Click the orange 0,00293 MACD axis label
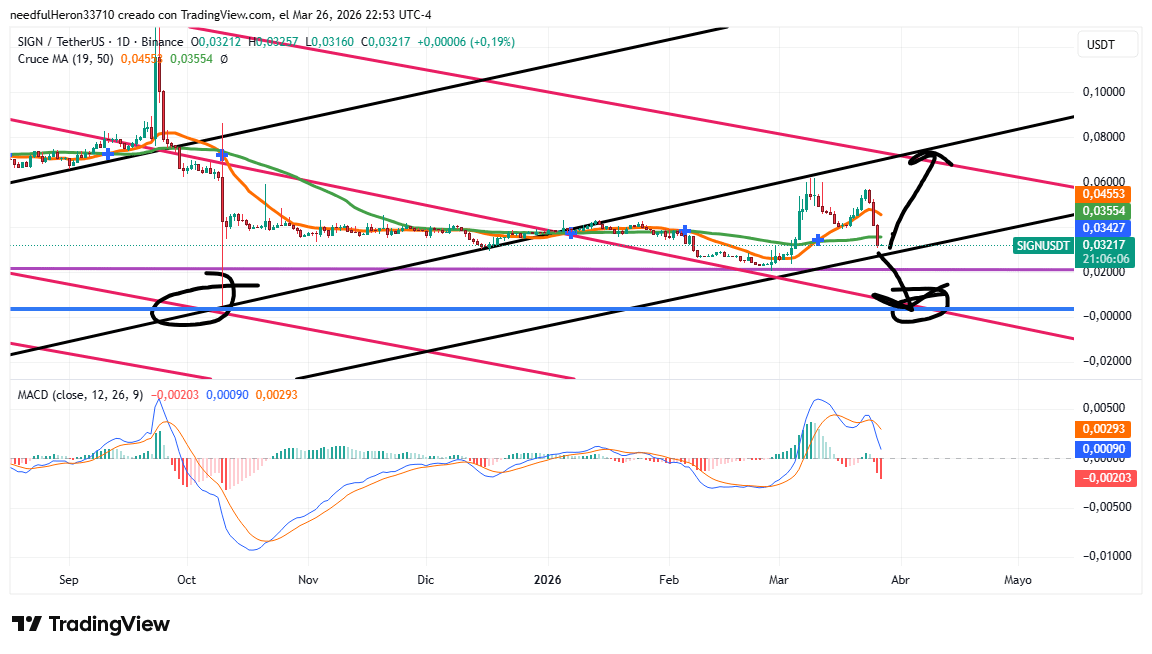Screen dimensions: 1152x654 click(x=1104, y=429)
